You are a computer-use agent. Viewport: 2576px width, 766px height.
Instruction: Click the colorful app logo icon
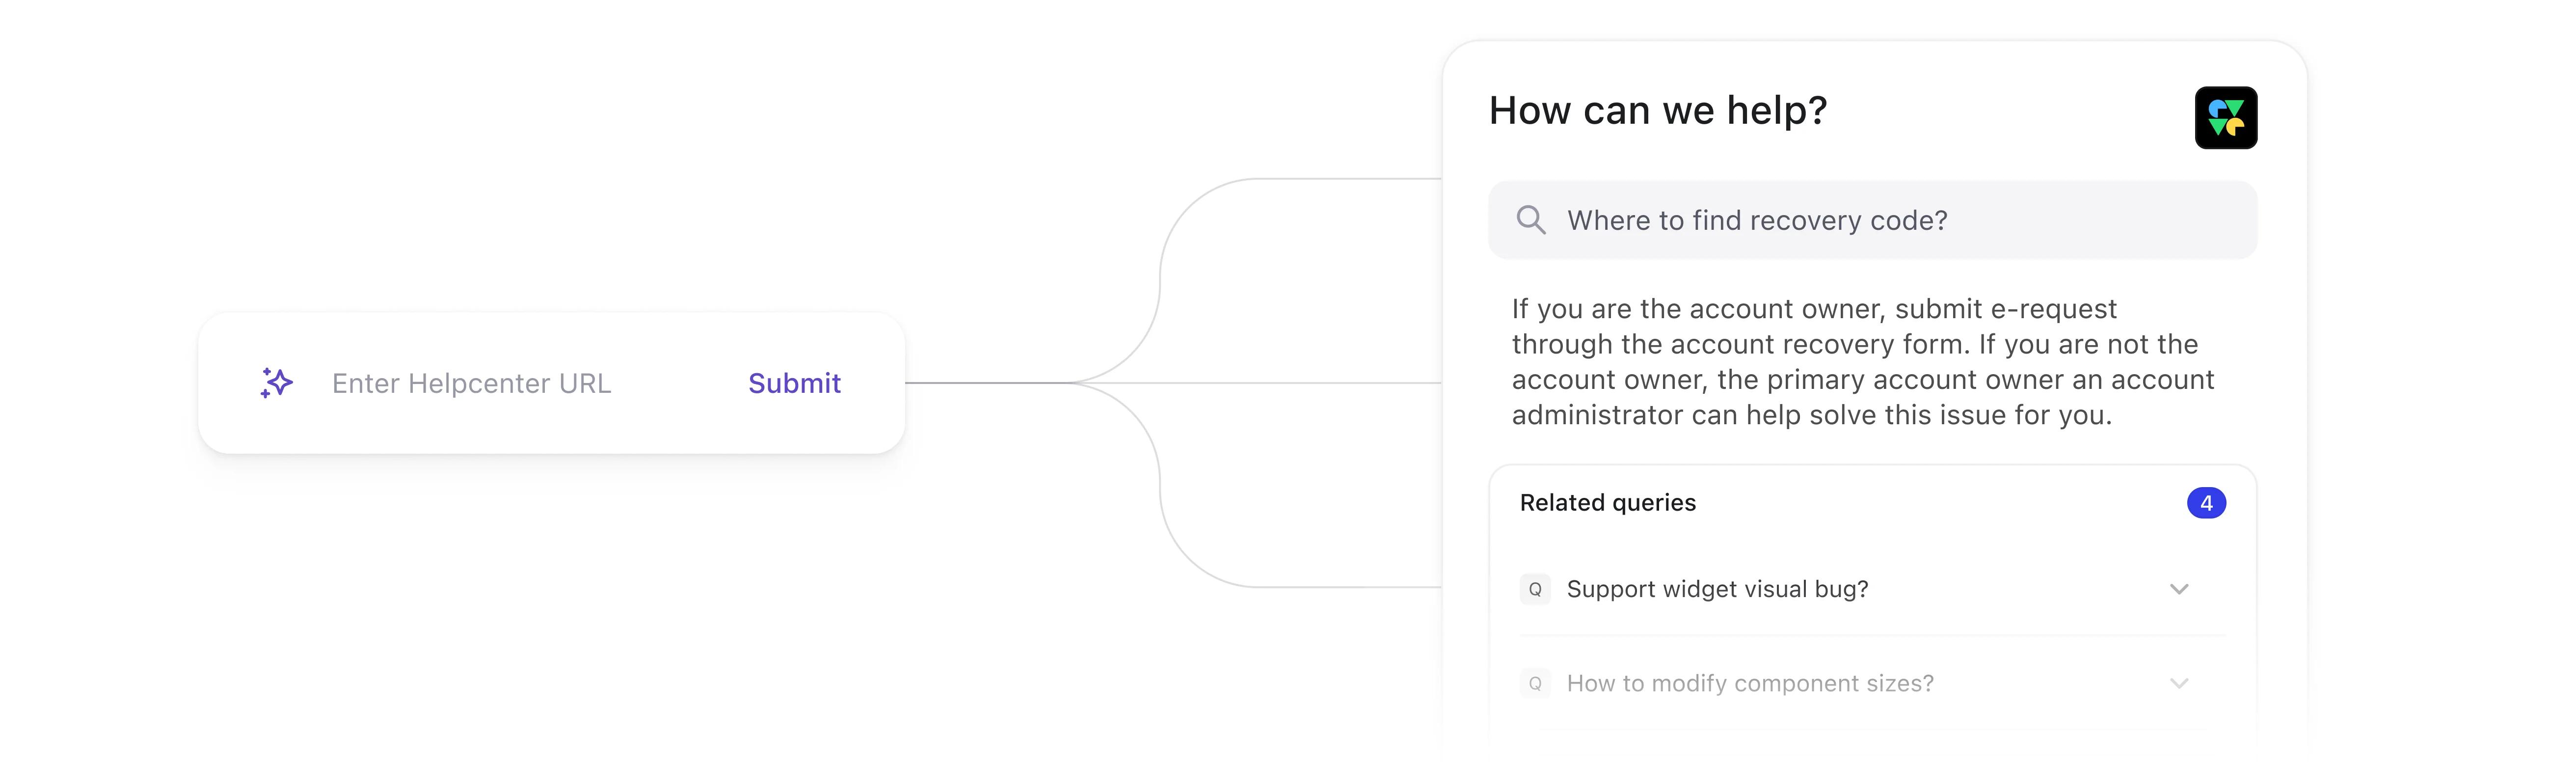click(2225, 118)
